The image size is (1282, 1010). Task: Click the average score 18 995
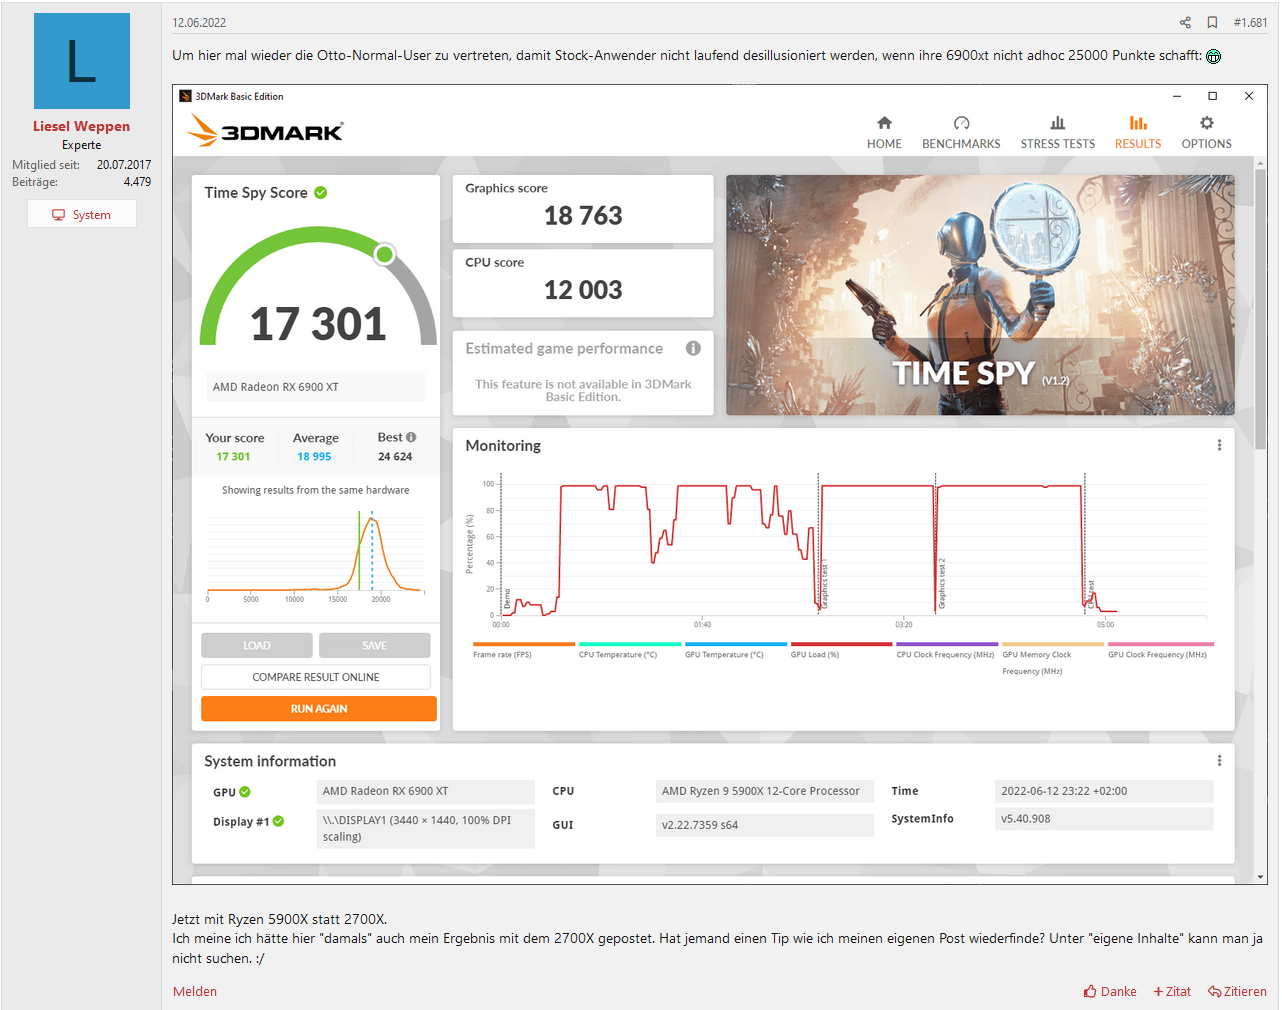314,456
